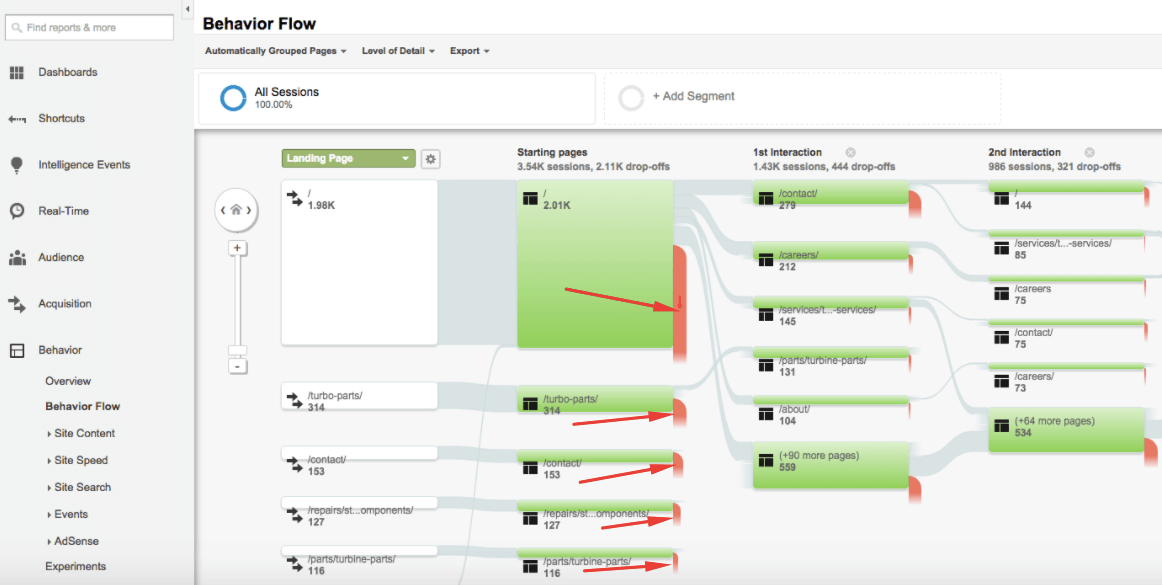
Task: Click the Dashboards grid icon
Action: 17,72
